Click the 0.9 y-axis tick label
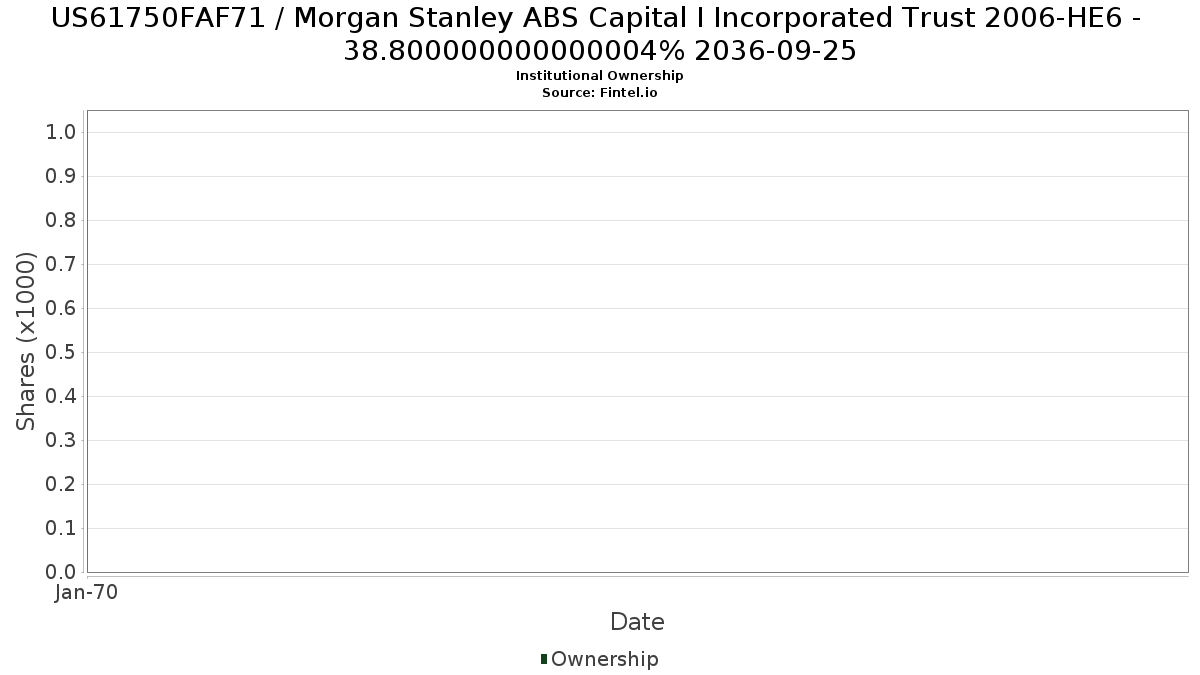The height and width of the screenshot is (675, 1200). pyautogui.click(x=61, y=176)
